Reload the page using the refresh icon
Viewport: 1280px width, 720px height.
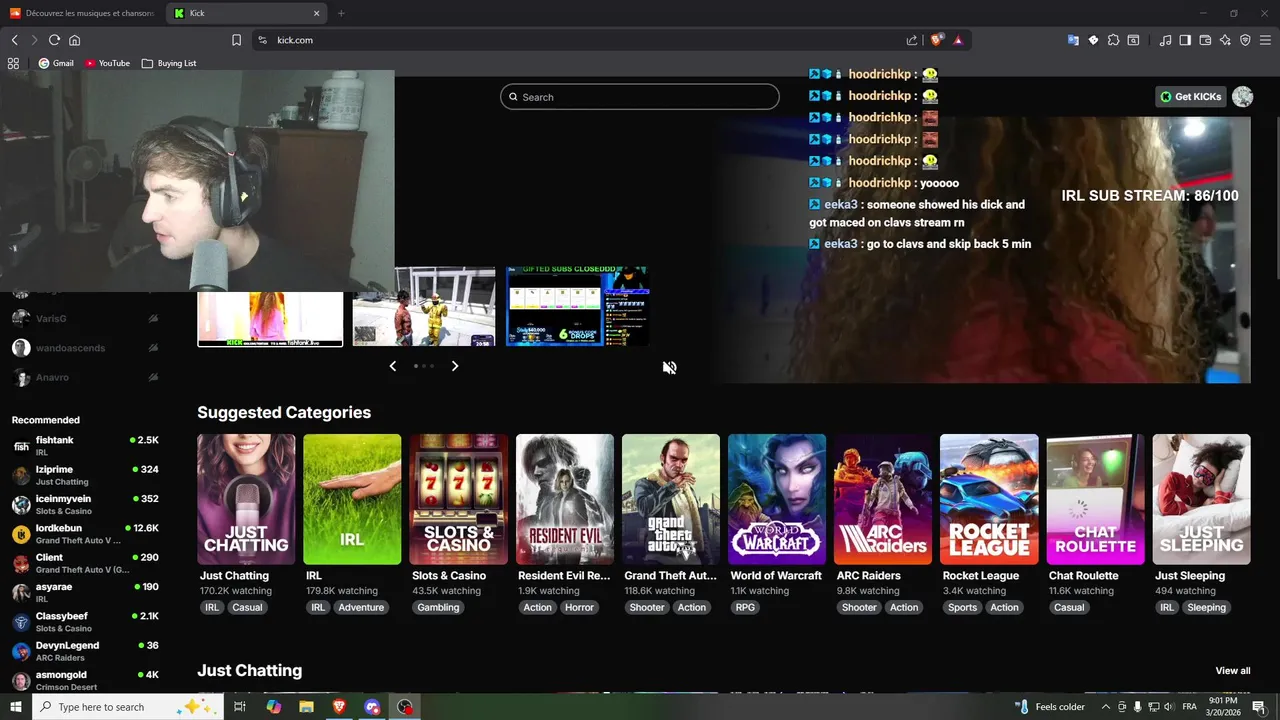[54, 40]
